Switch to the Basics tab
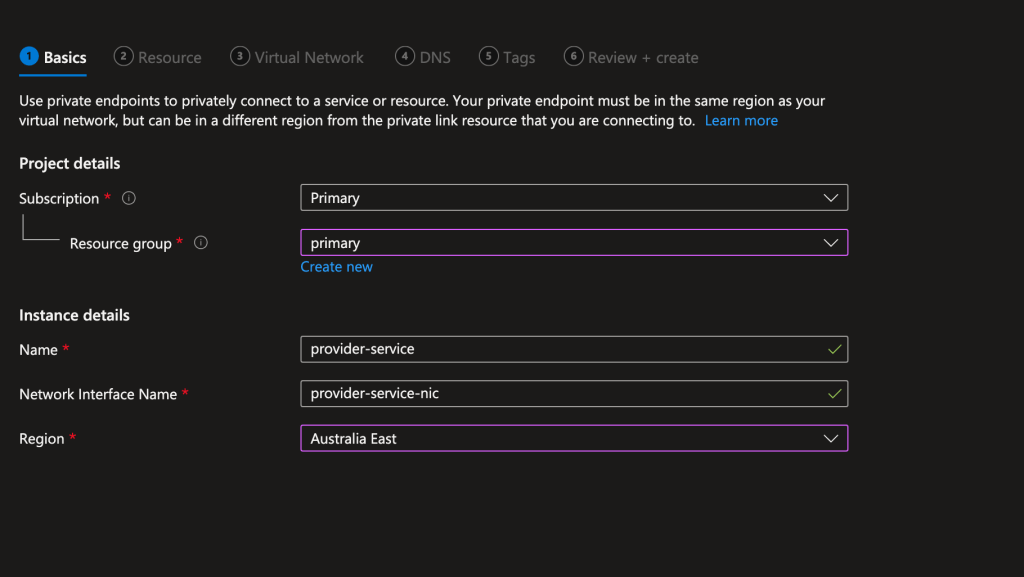 (x=65, y=58)
